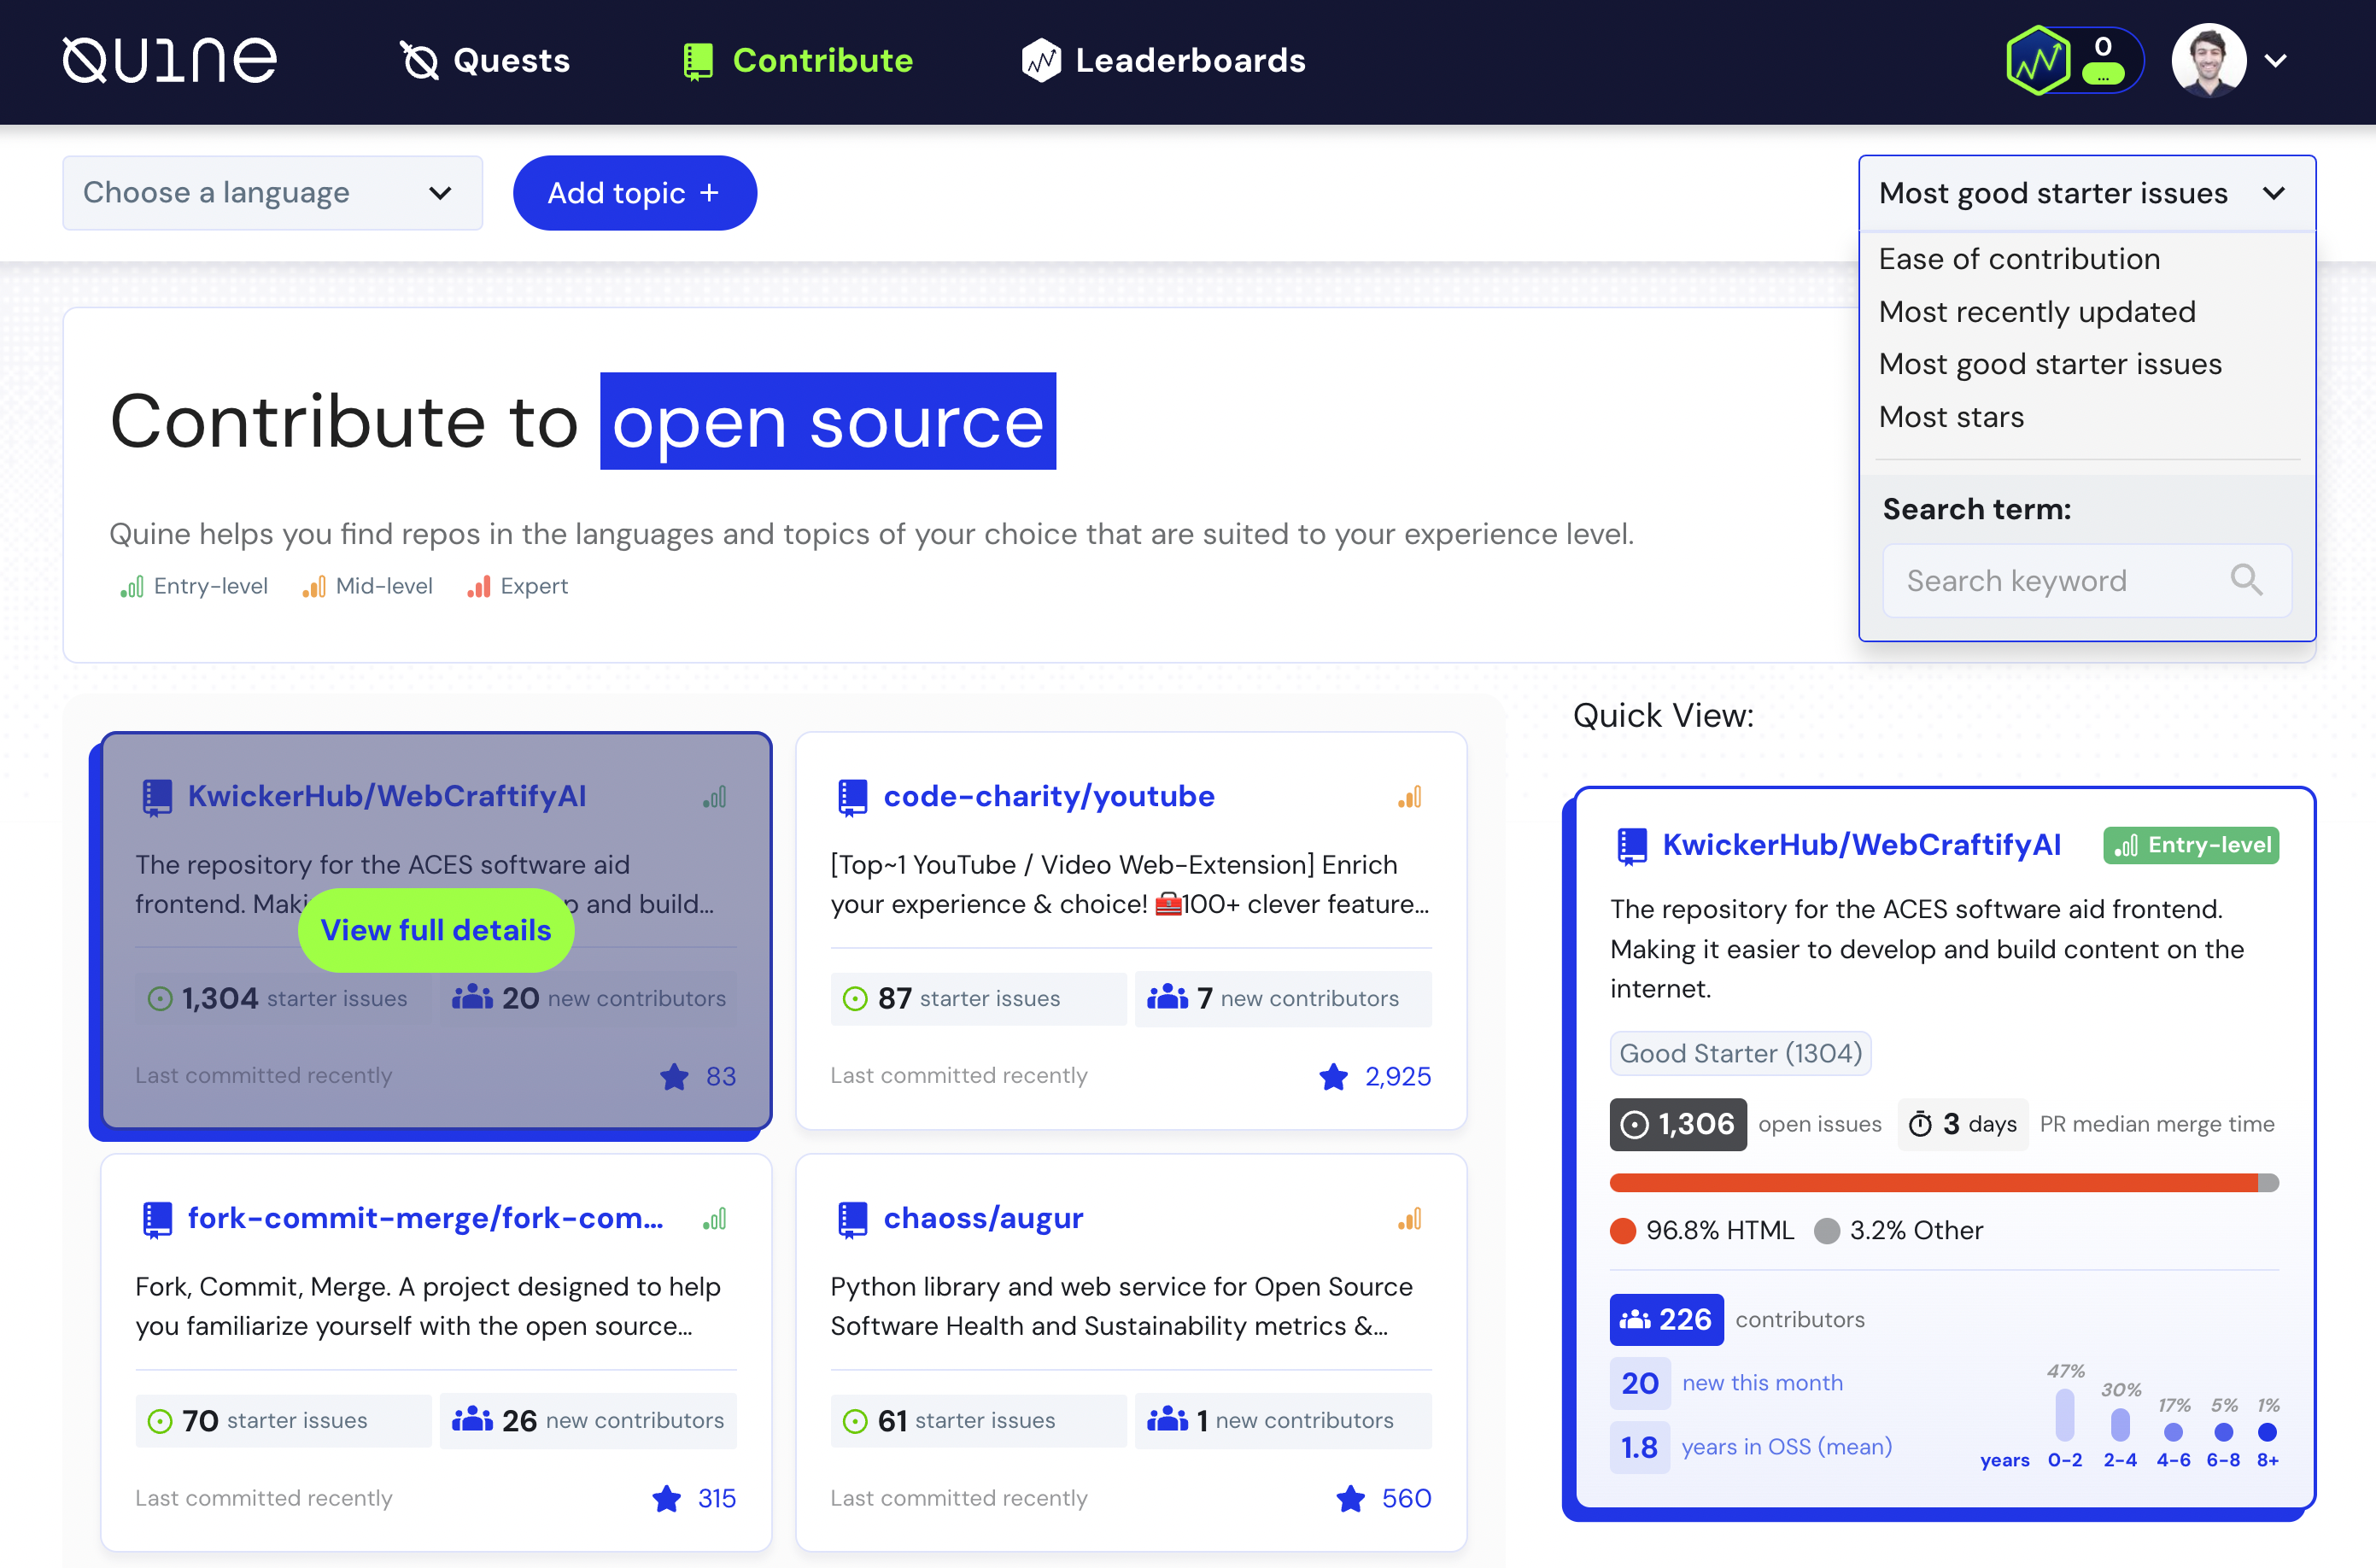Click mid-level bars icon on code-charity/youtube card
This screenshot has height=1568, width=2376.
[x=1410, y=797]
